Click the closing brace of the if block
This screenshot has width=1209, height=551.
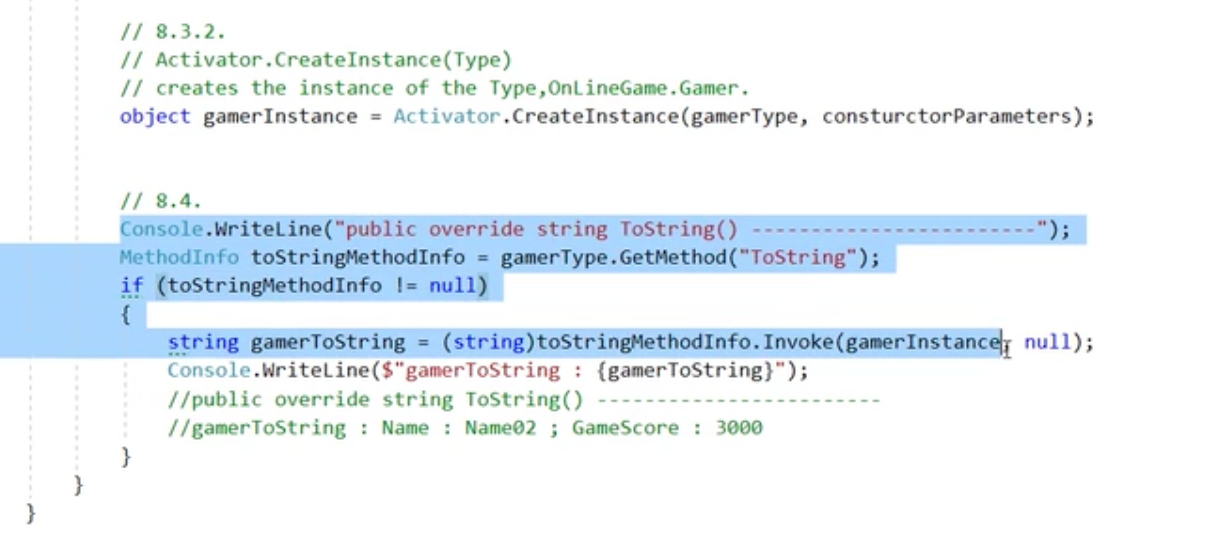(126, 456)
